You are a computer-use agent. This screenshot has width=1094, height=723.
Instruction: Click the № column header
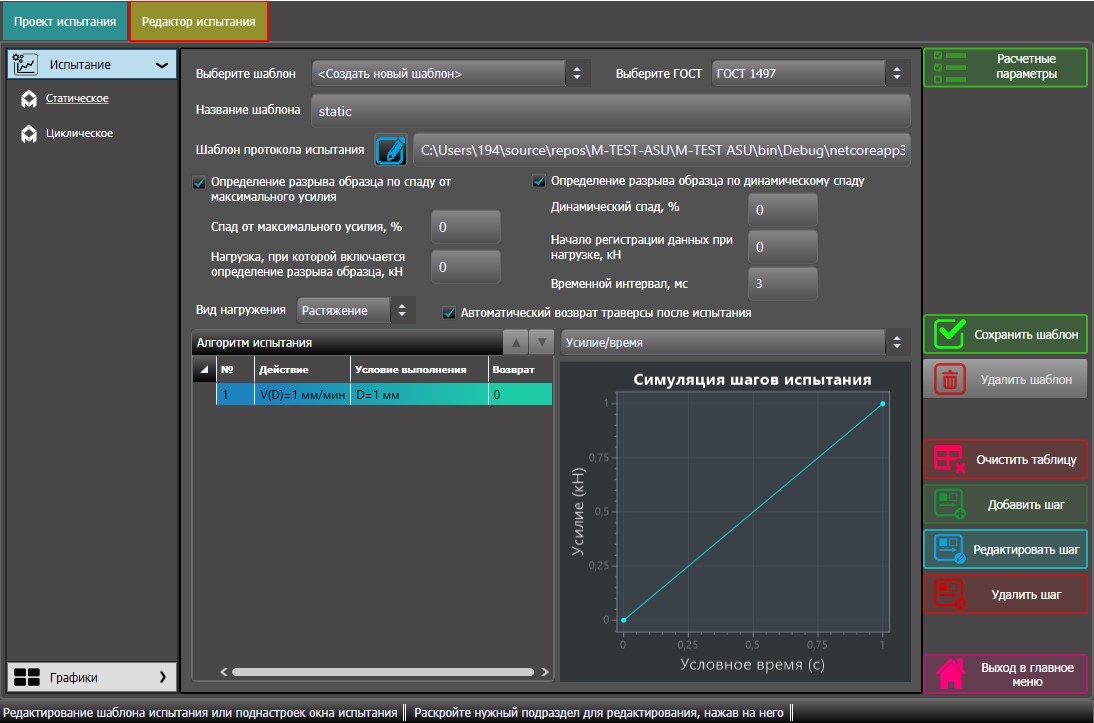[235, 370]
